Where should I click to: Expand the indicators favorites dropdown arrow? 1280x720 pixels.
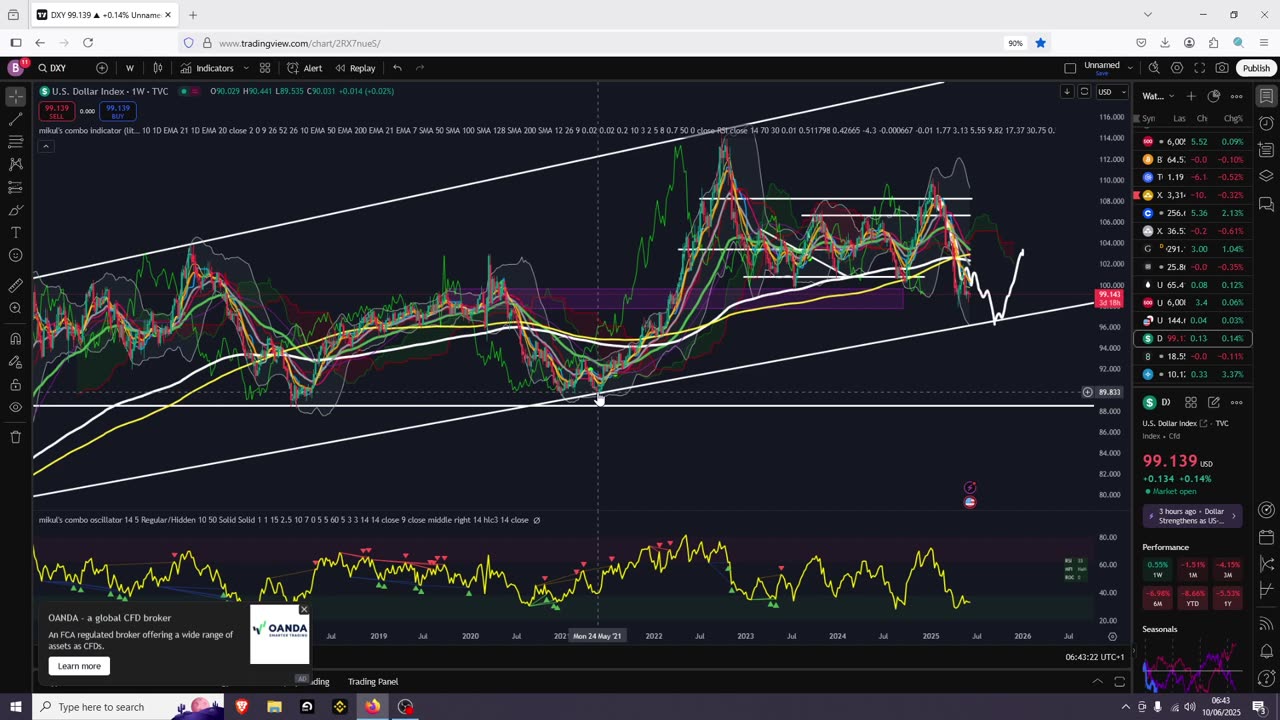pyautogui.click(x=245, y=68)
